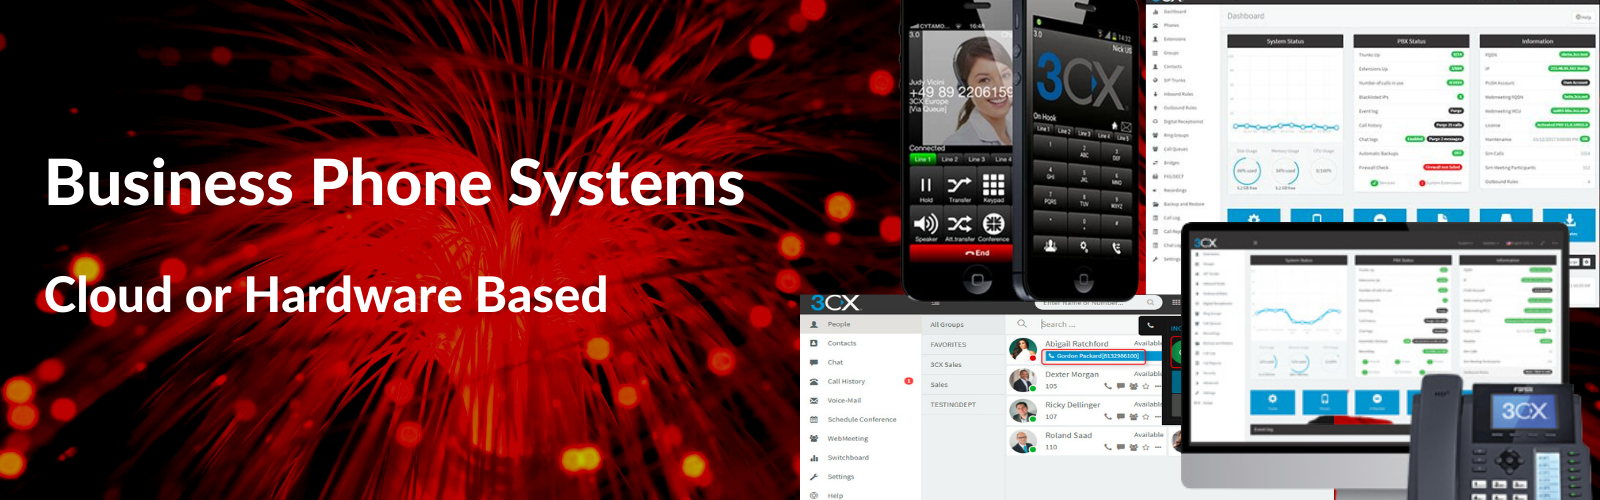This screenshot has height=500, width=1600.
Task: Click Help button in the top dashboard
Action: [x=1584, y=17]
